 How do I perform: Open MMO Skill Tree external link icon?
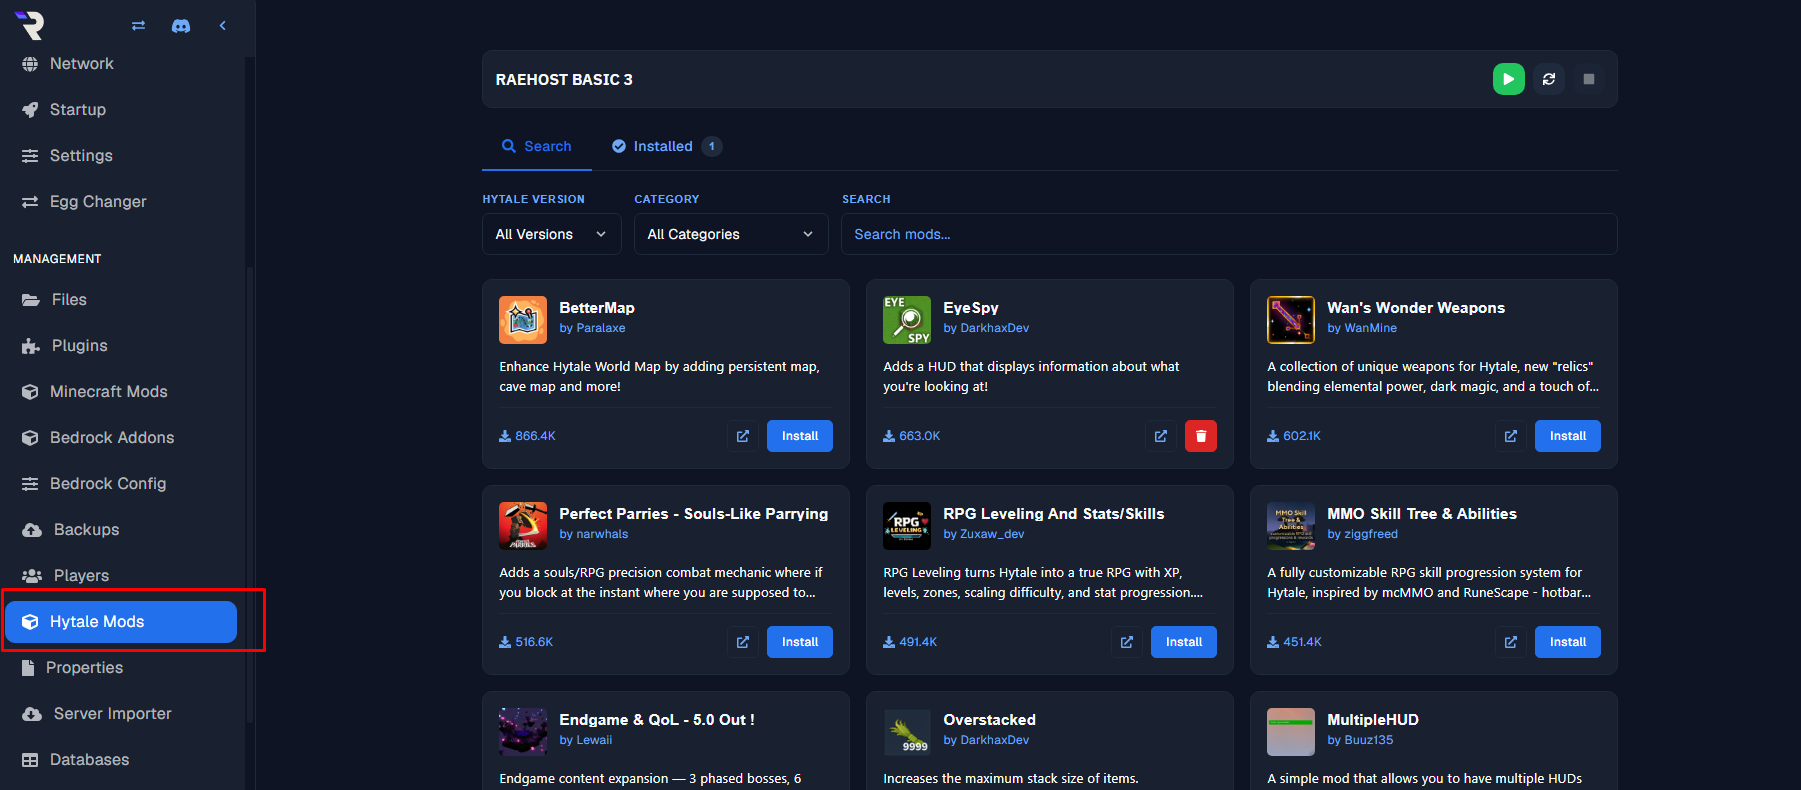coord(1511,642)
